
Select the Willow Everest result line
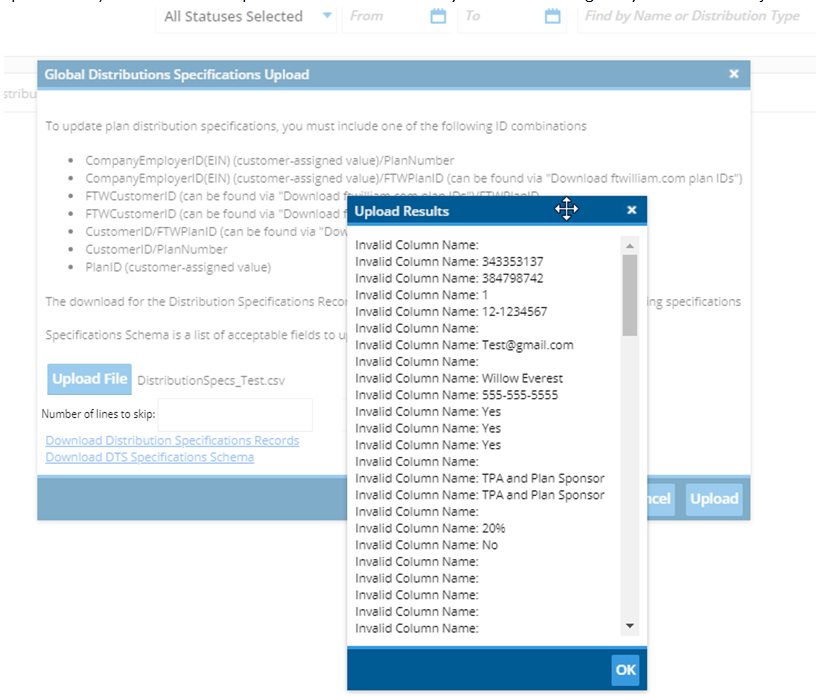pos(459,378)
